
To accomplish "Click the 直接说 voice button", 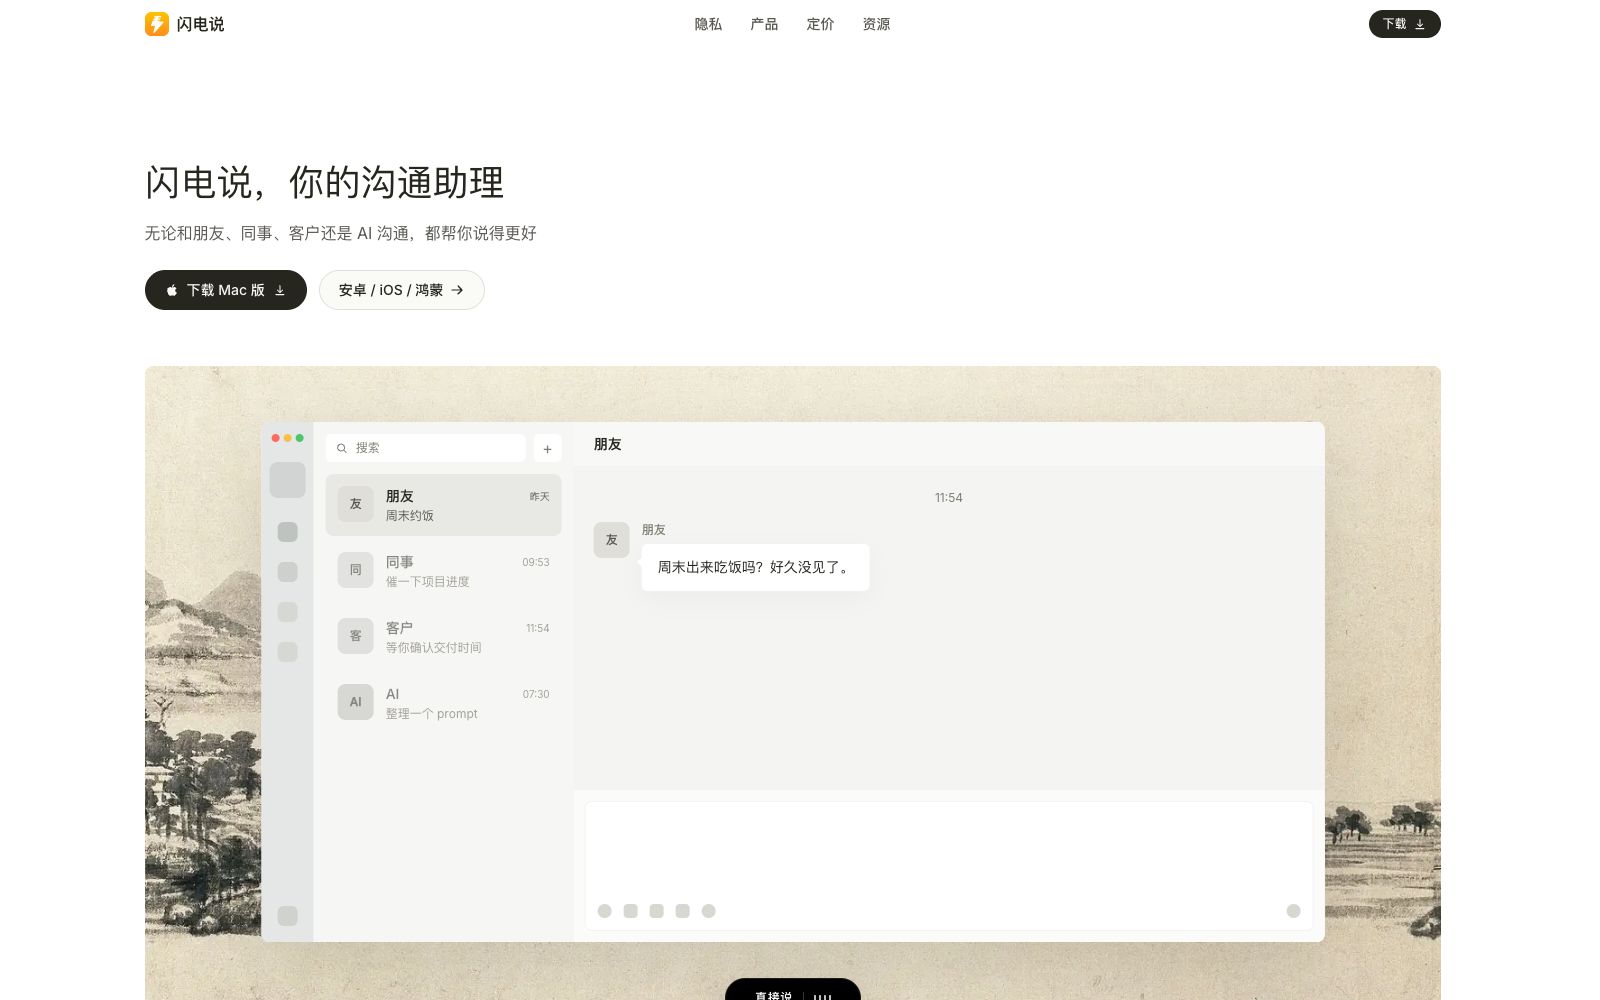I will pos(792,990).
